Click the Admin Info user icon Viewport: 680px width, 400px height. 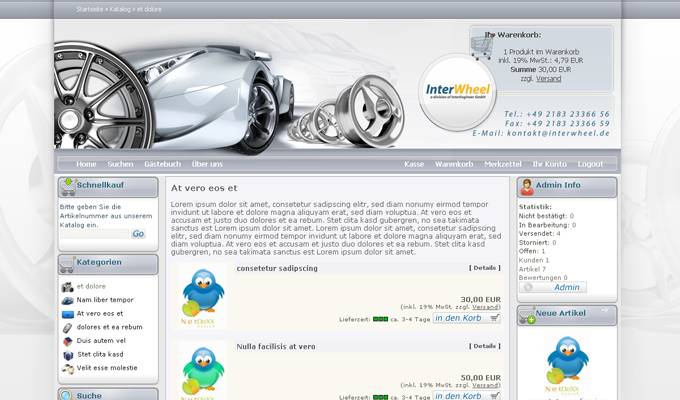pos(527,187)
